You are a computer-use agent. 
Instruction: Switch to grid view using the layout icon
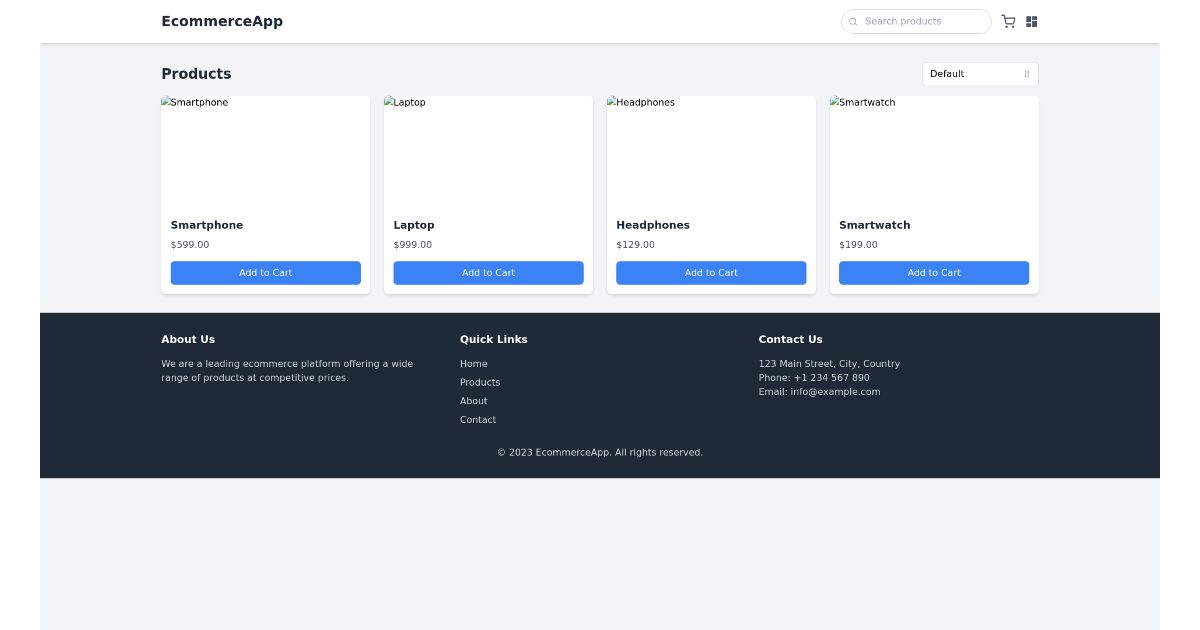[x=1031, y=21]
